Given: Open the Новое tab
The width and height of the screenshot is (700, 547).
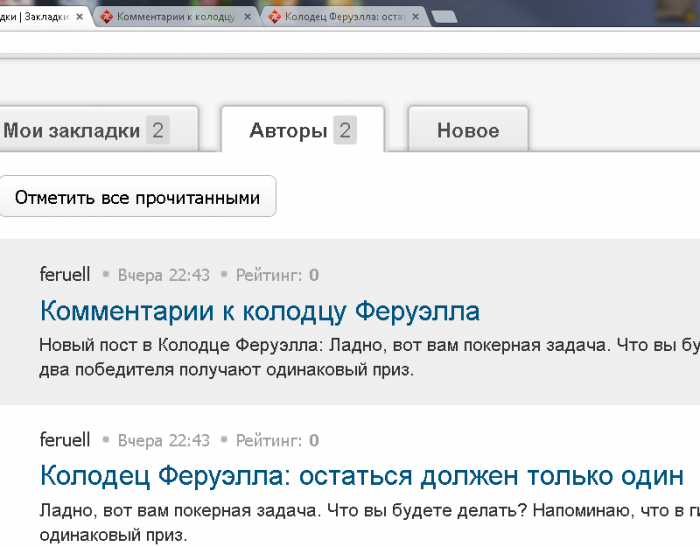Looking at the screenshot, I should click(x=468, y=130).
